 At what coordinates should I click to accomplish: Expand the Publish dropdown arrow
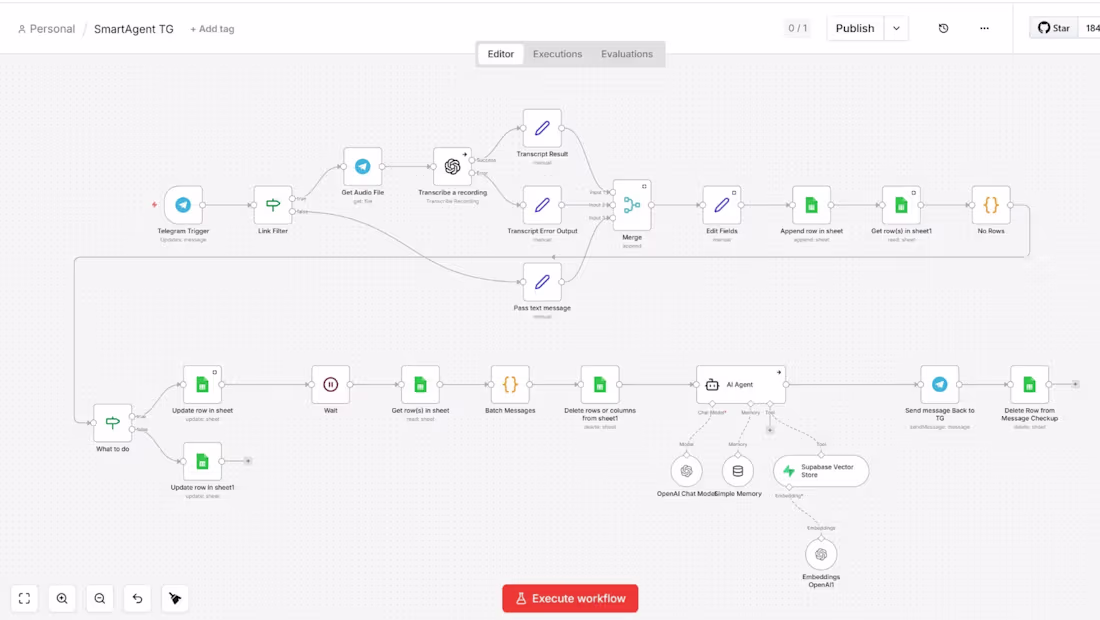coord(897,28)
